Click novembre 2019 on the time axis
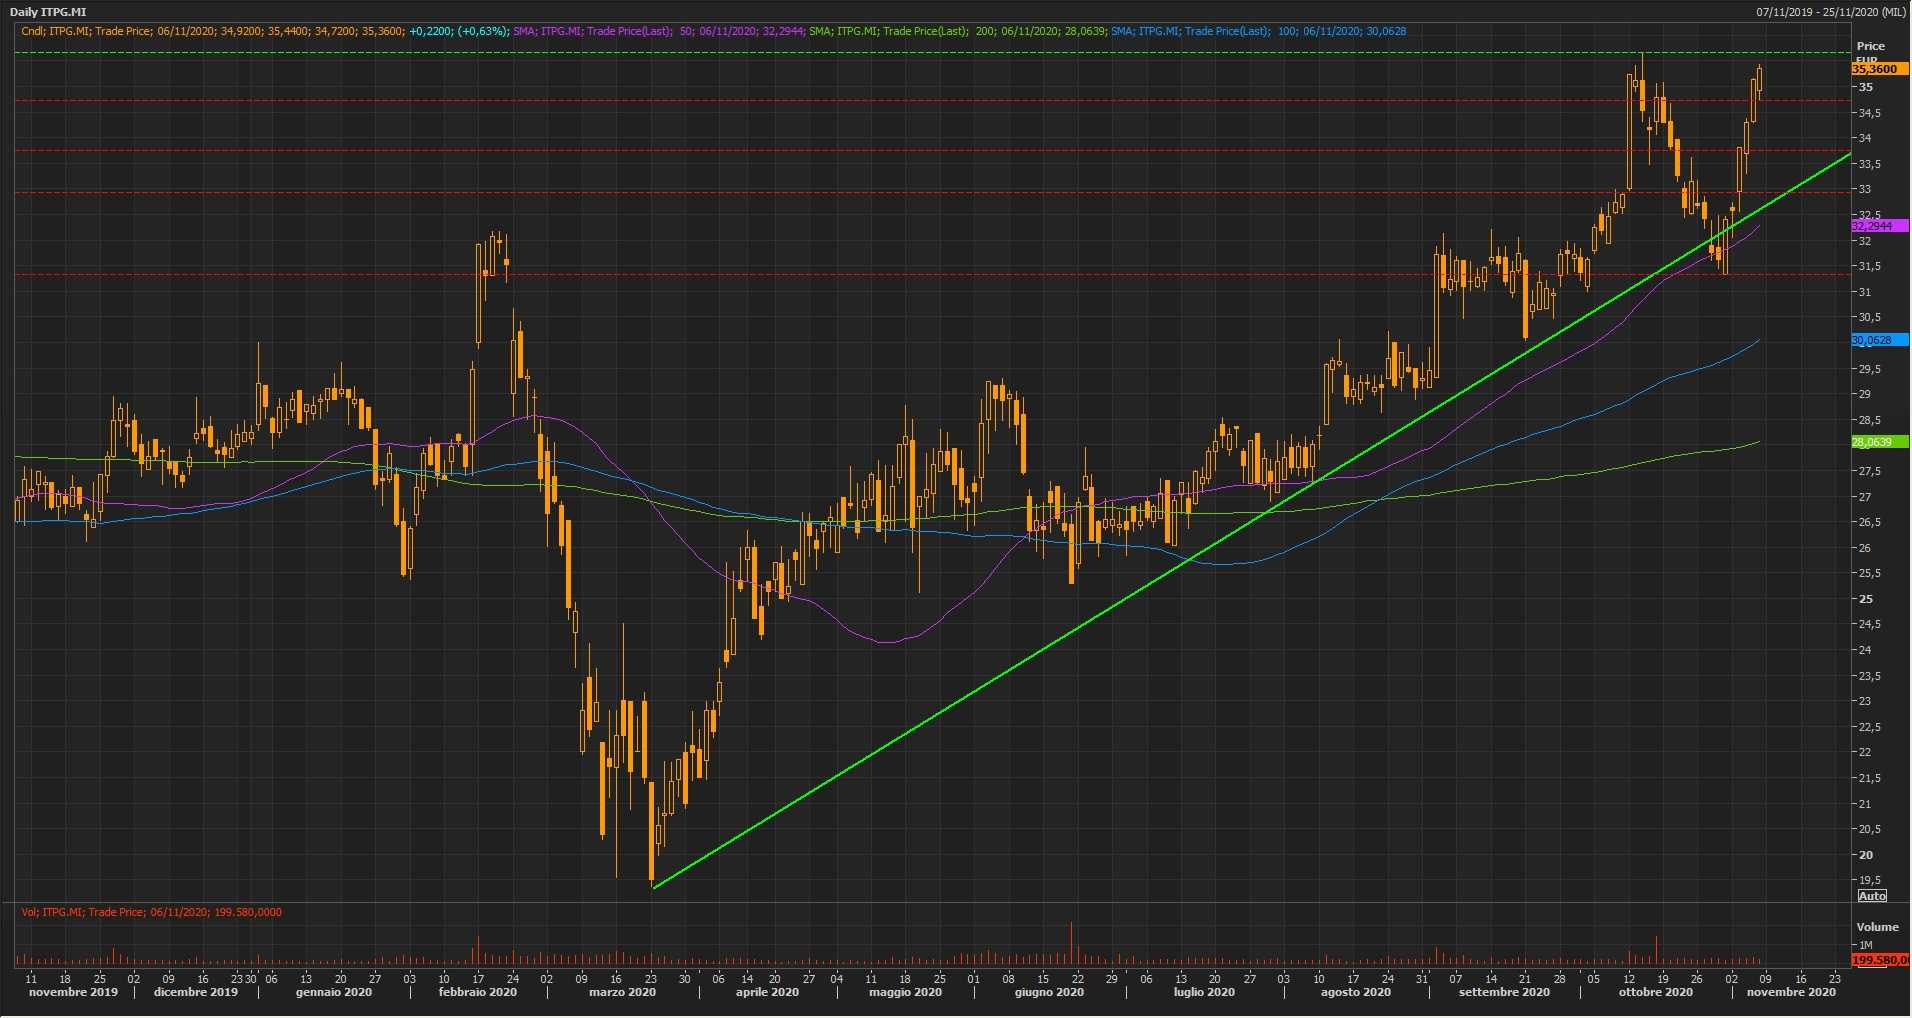This screenshot has width=1912, height=1018. 73,992
